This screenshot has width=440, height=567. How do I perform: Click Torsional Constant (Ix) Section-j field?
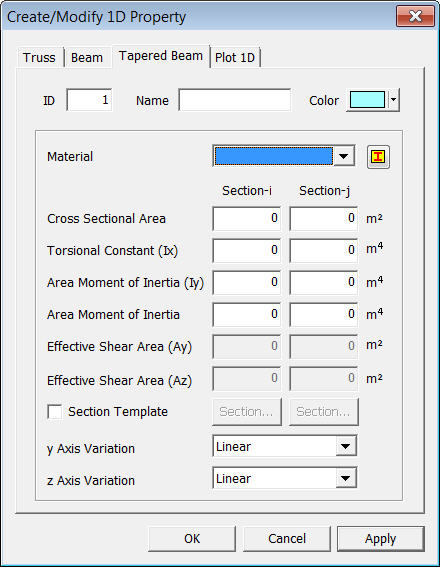[x=324, y=250]
